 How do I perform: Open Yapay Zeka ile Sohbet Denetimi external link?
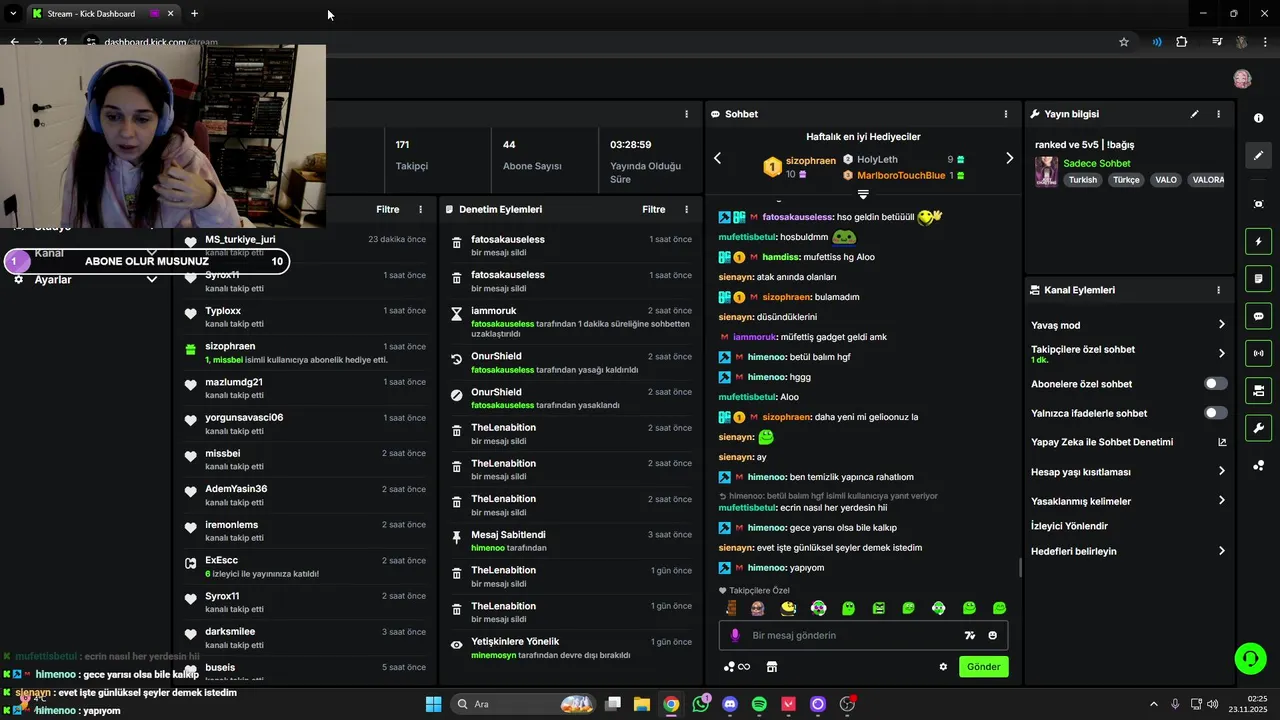pos(1221,442)
